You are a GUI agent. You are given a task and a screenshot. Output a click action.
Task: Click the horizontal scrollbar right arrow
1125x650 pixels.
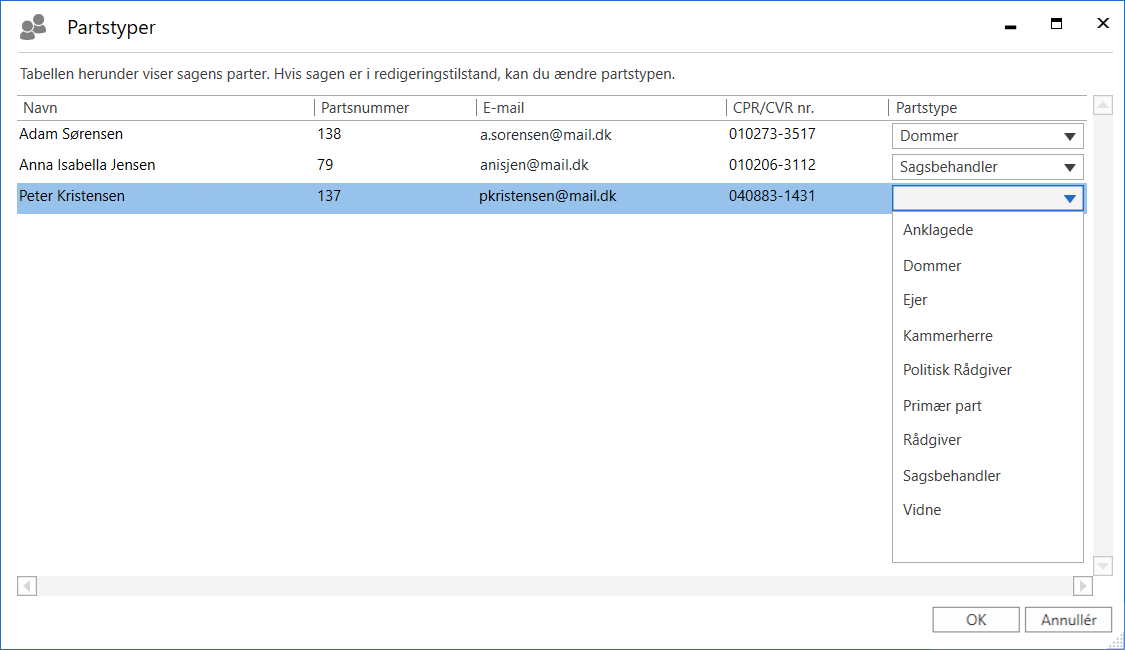pyautogui.click(x=1082, y=586)
